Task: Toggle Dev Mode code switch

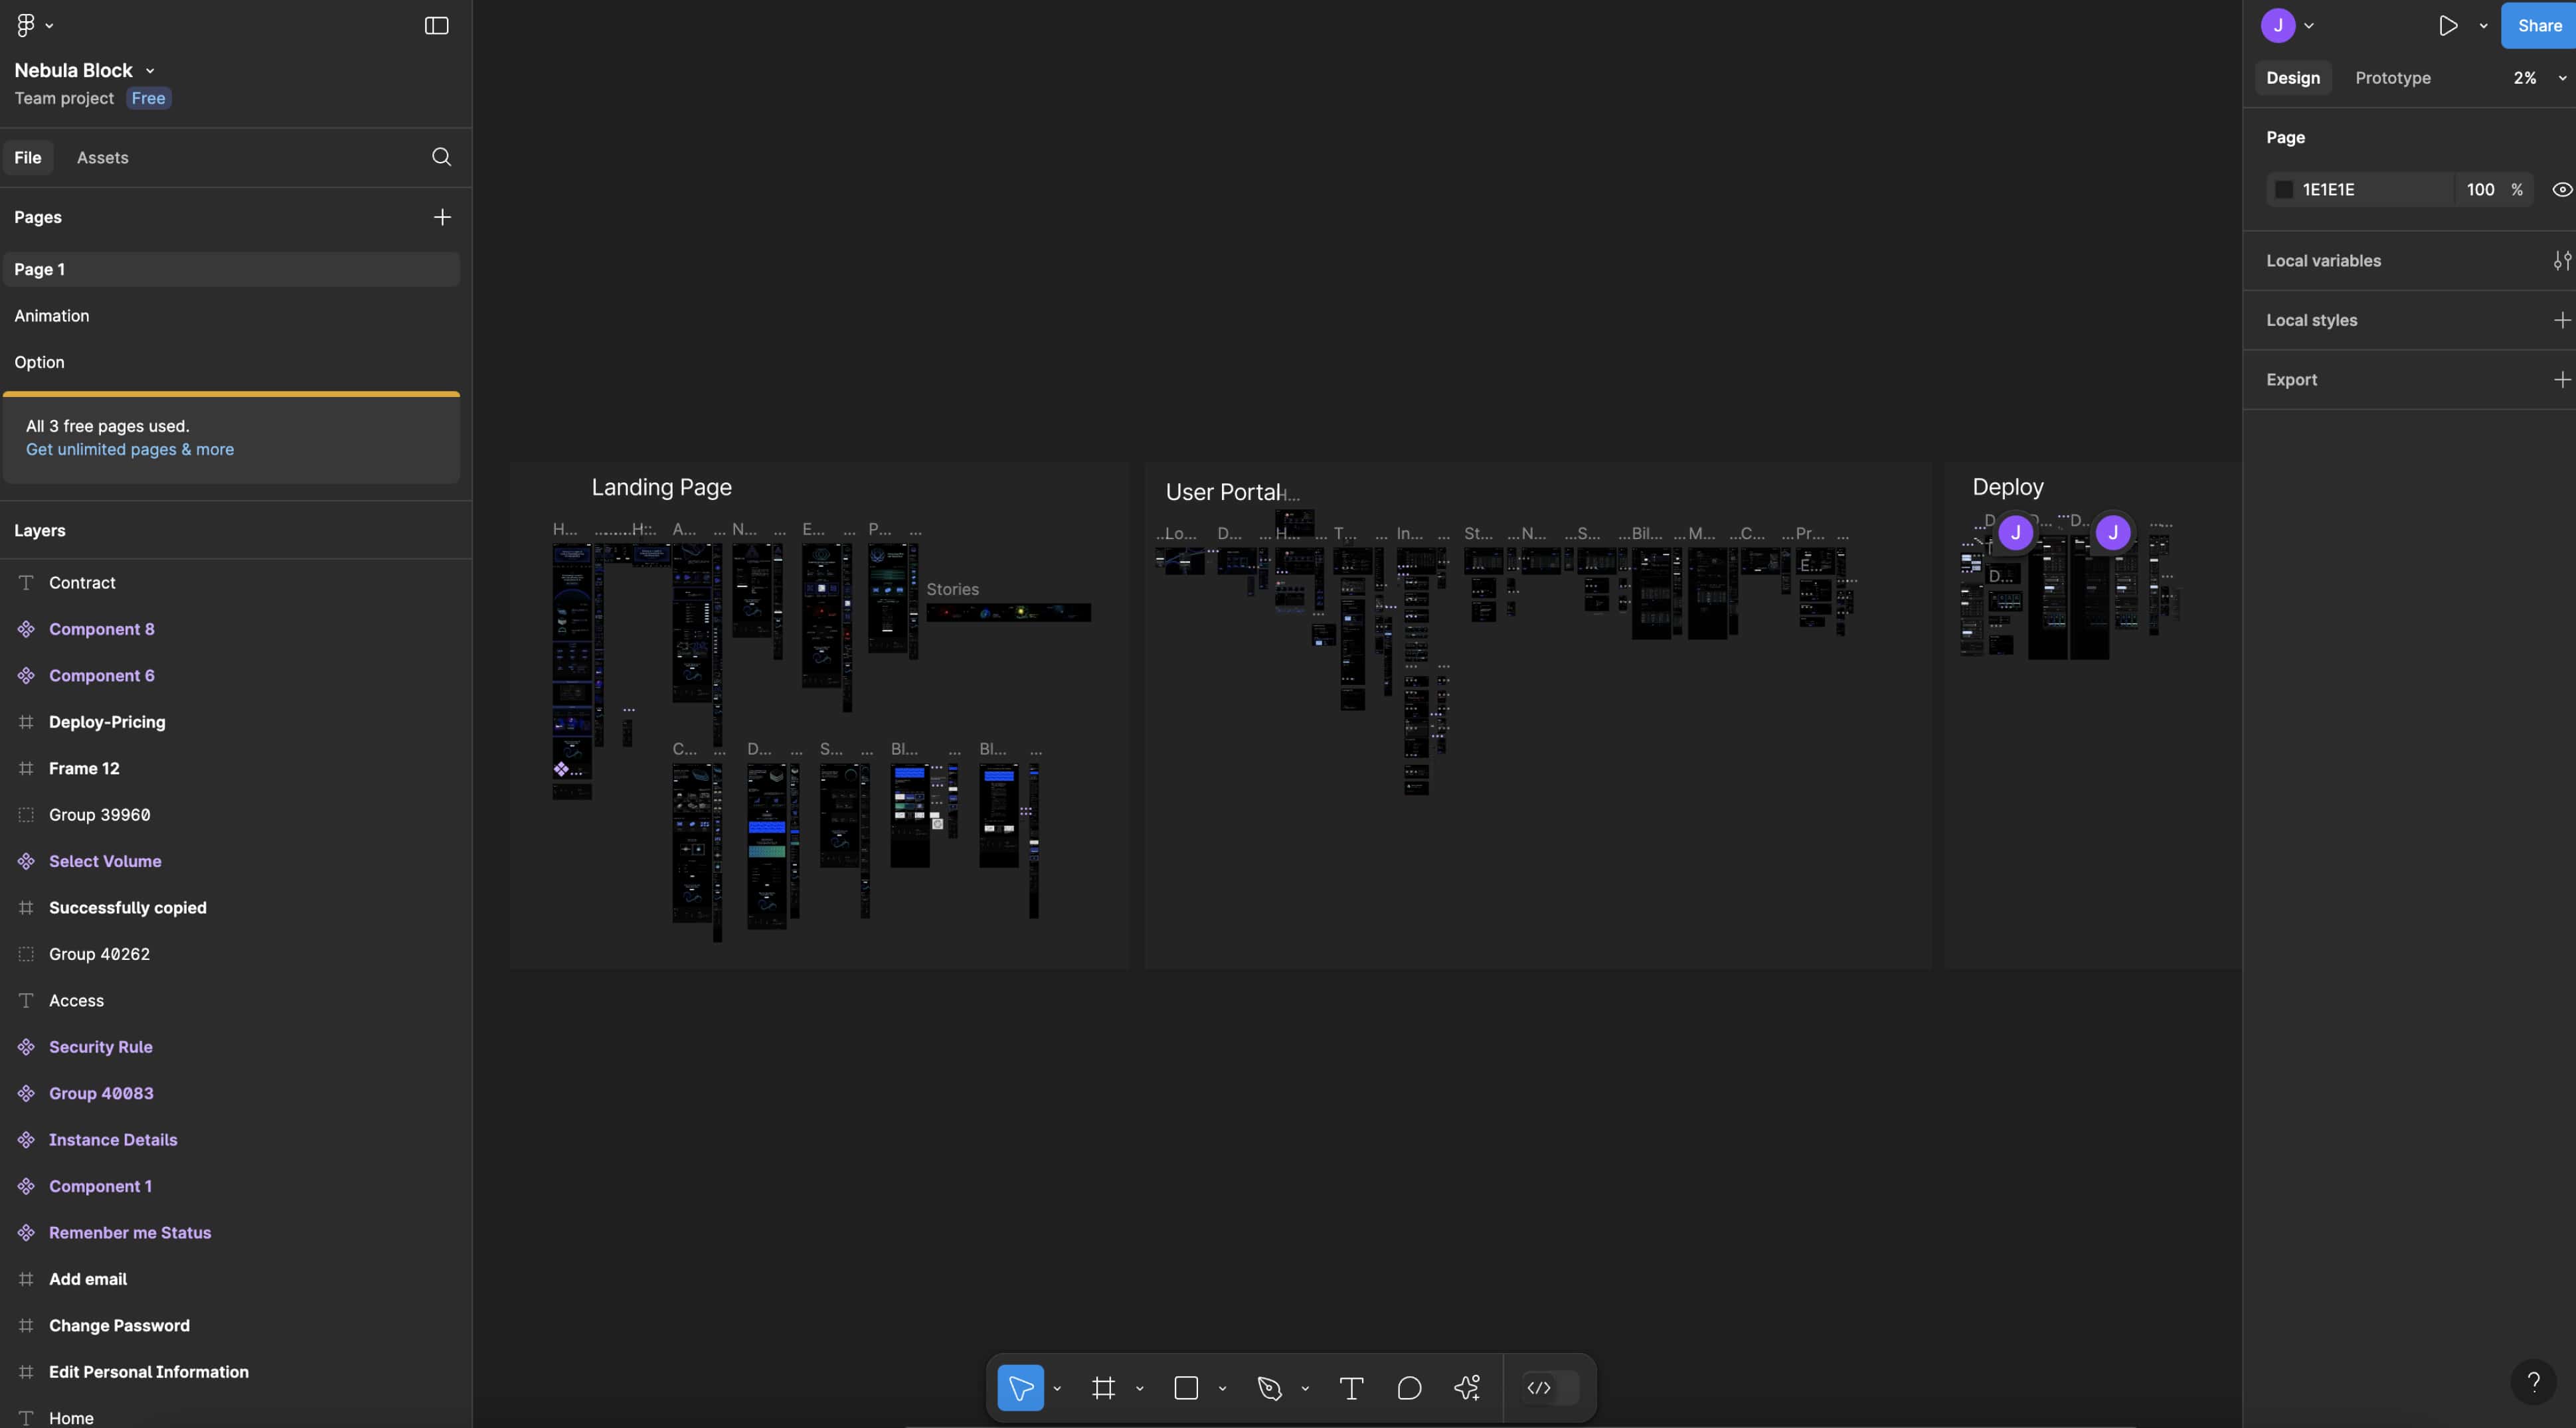Action: (x=1550, y=1388)
